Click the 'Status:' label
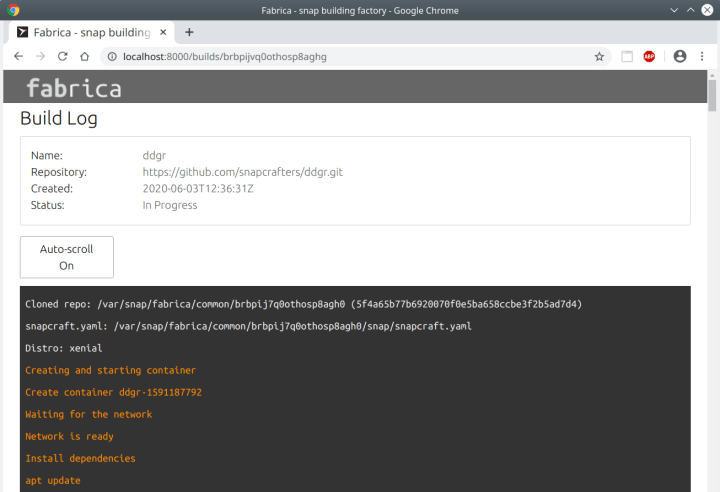The height and width of the screenshot is (492, 720). [48, 205]
